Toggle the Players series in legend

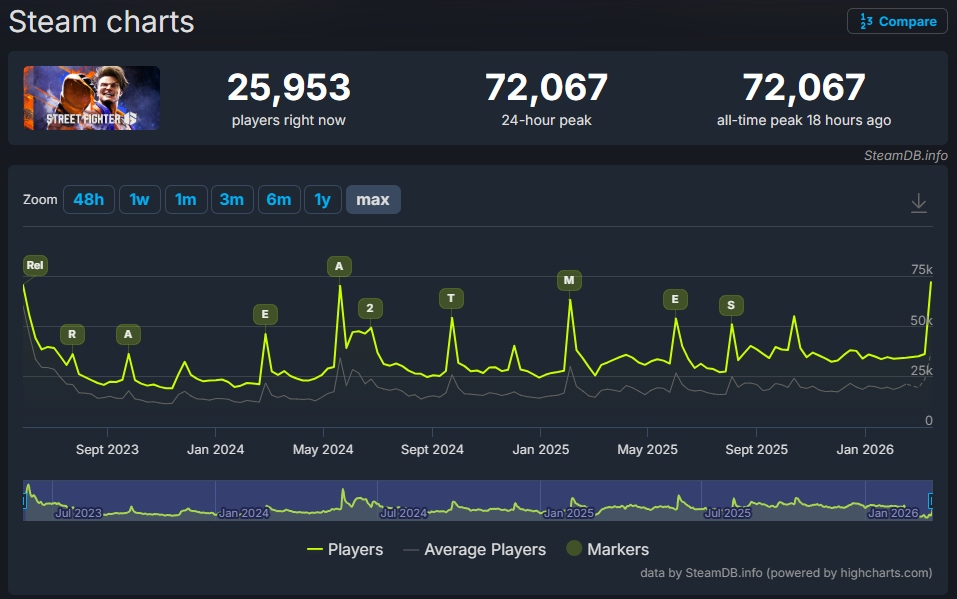tap(344, 549)
